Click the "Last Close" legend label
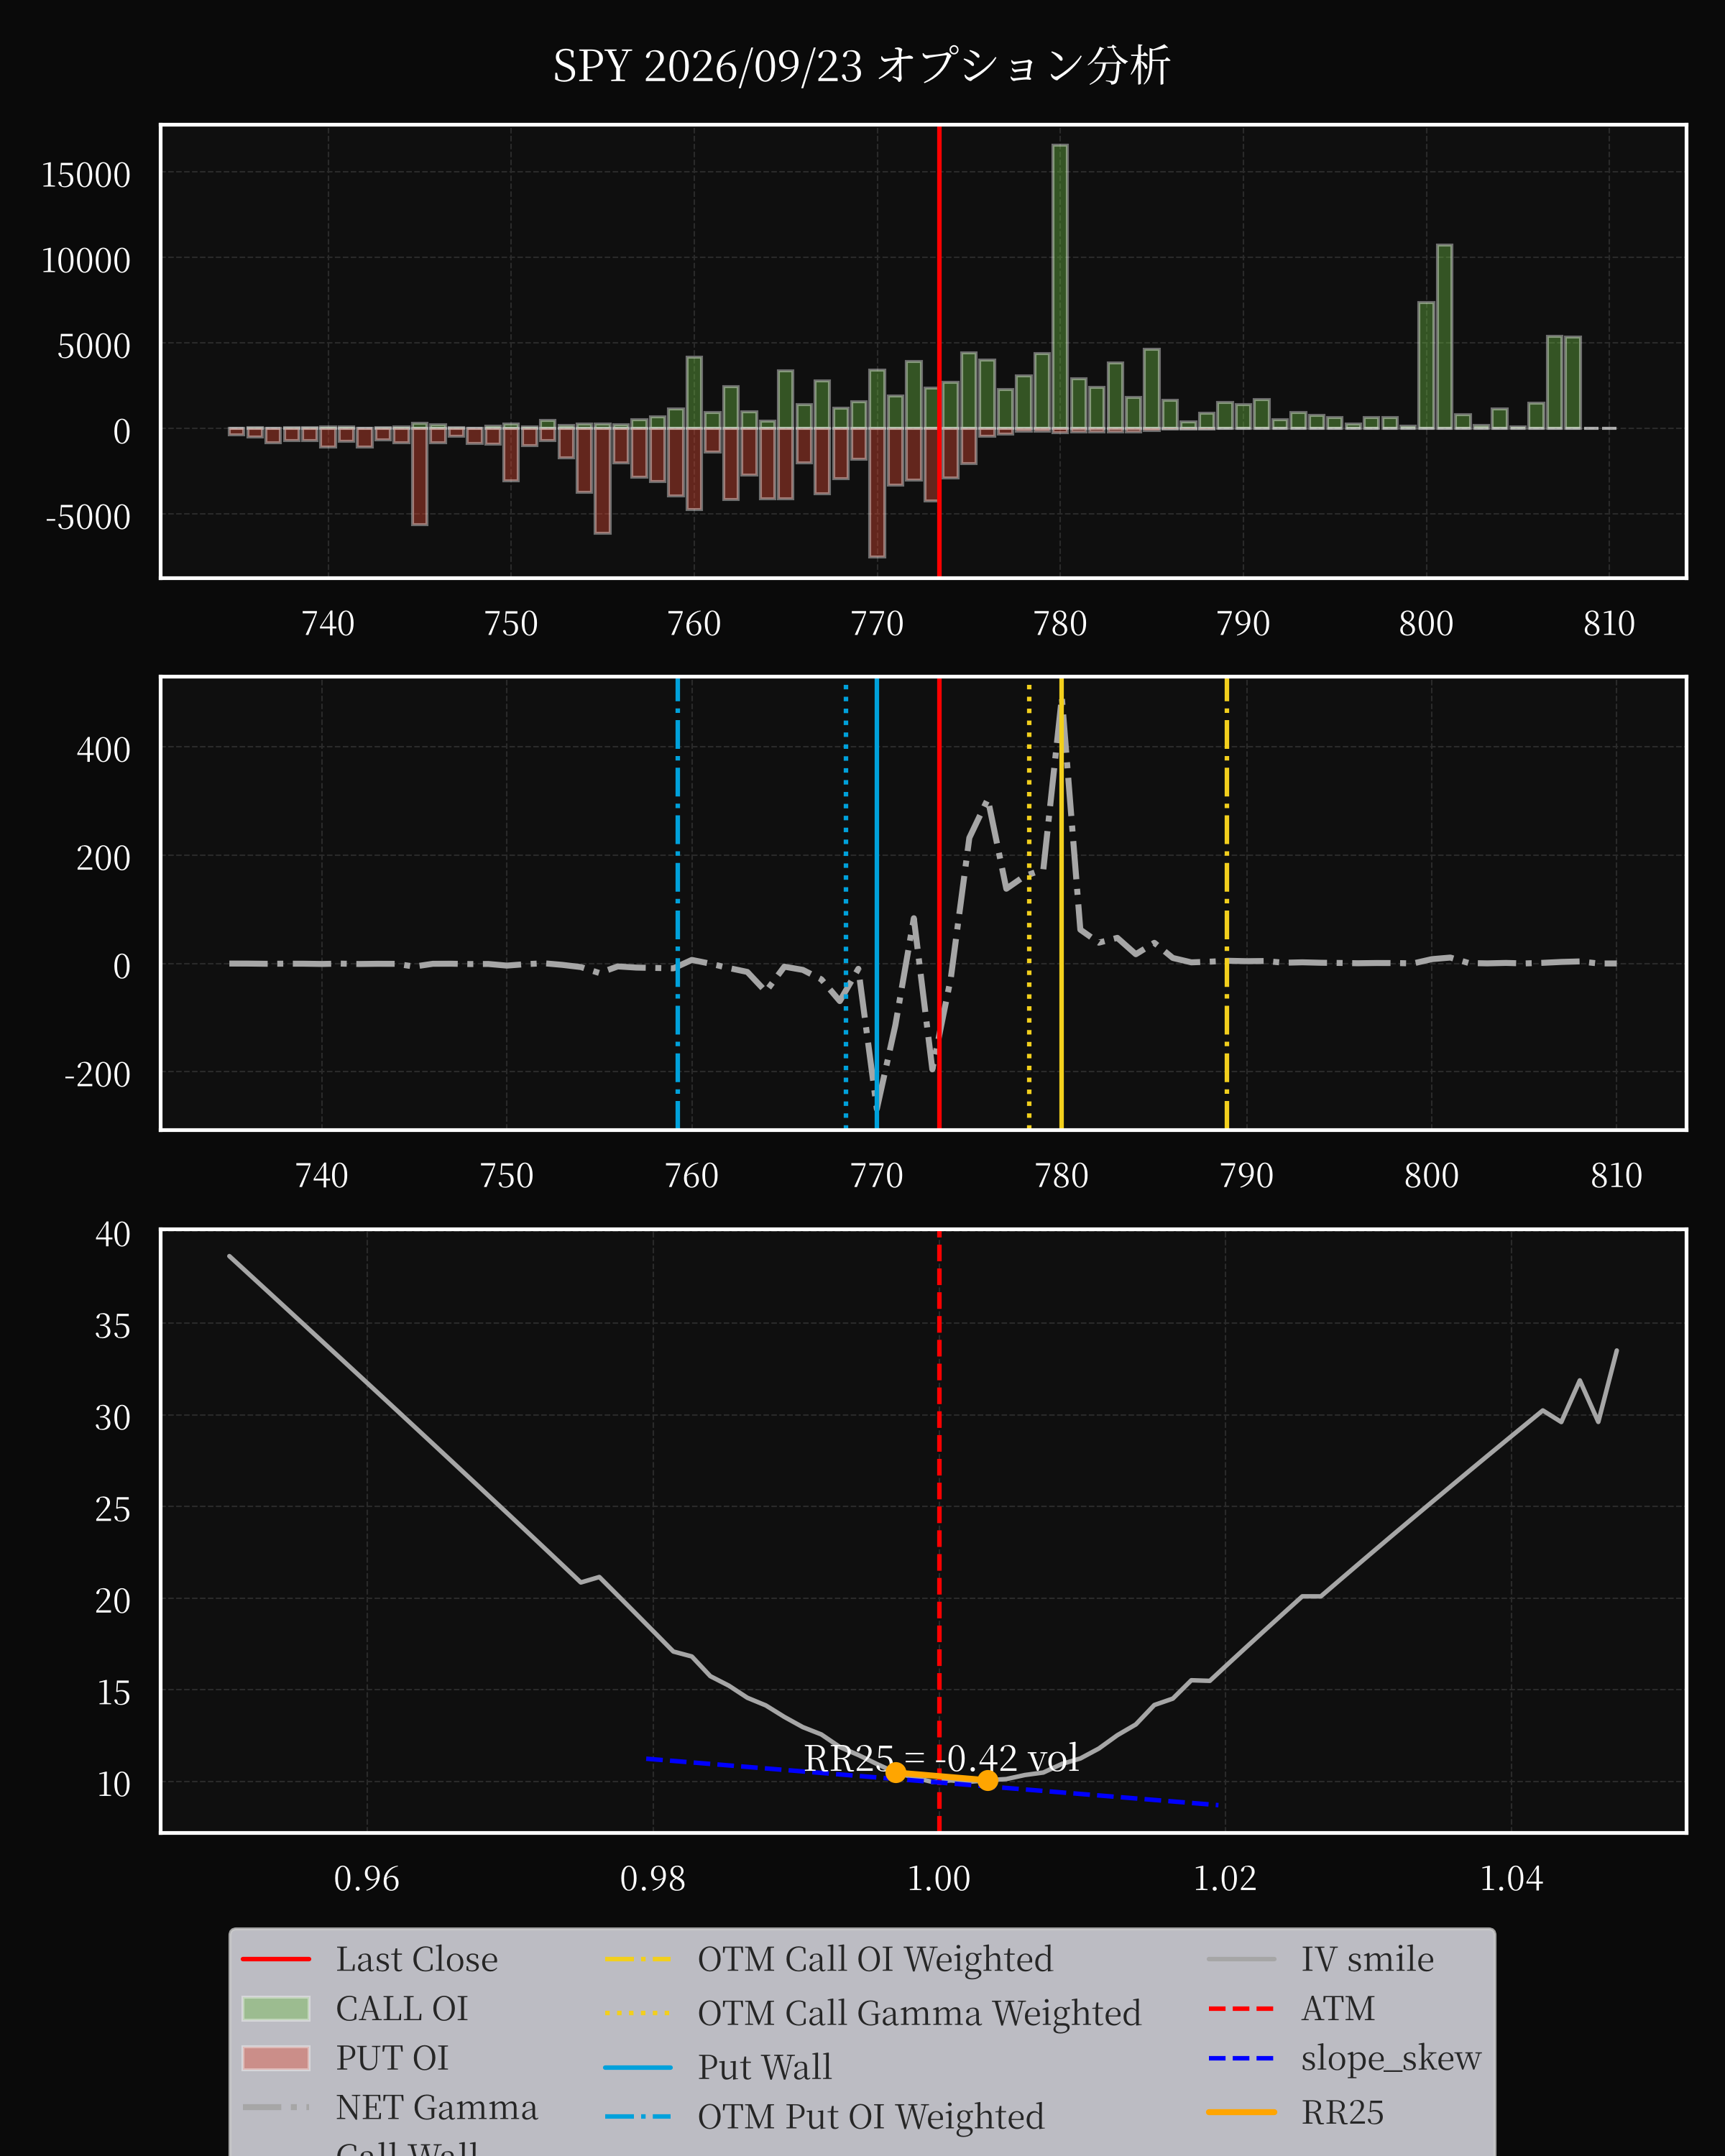This screenshot has width=1725, height=2156. coord(416,1959)
